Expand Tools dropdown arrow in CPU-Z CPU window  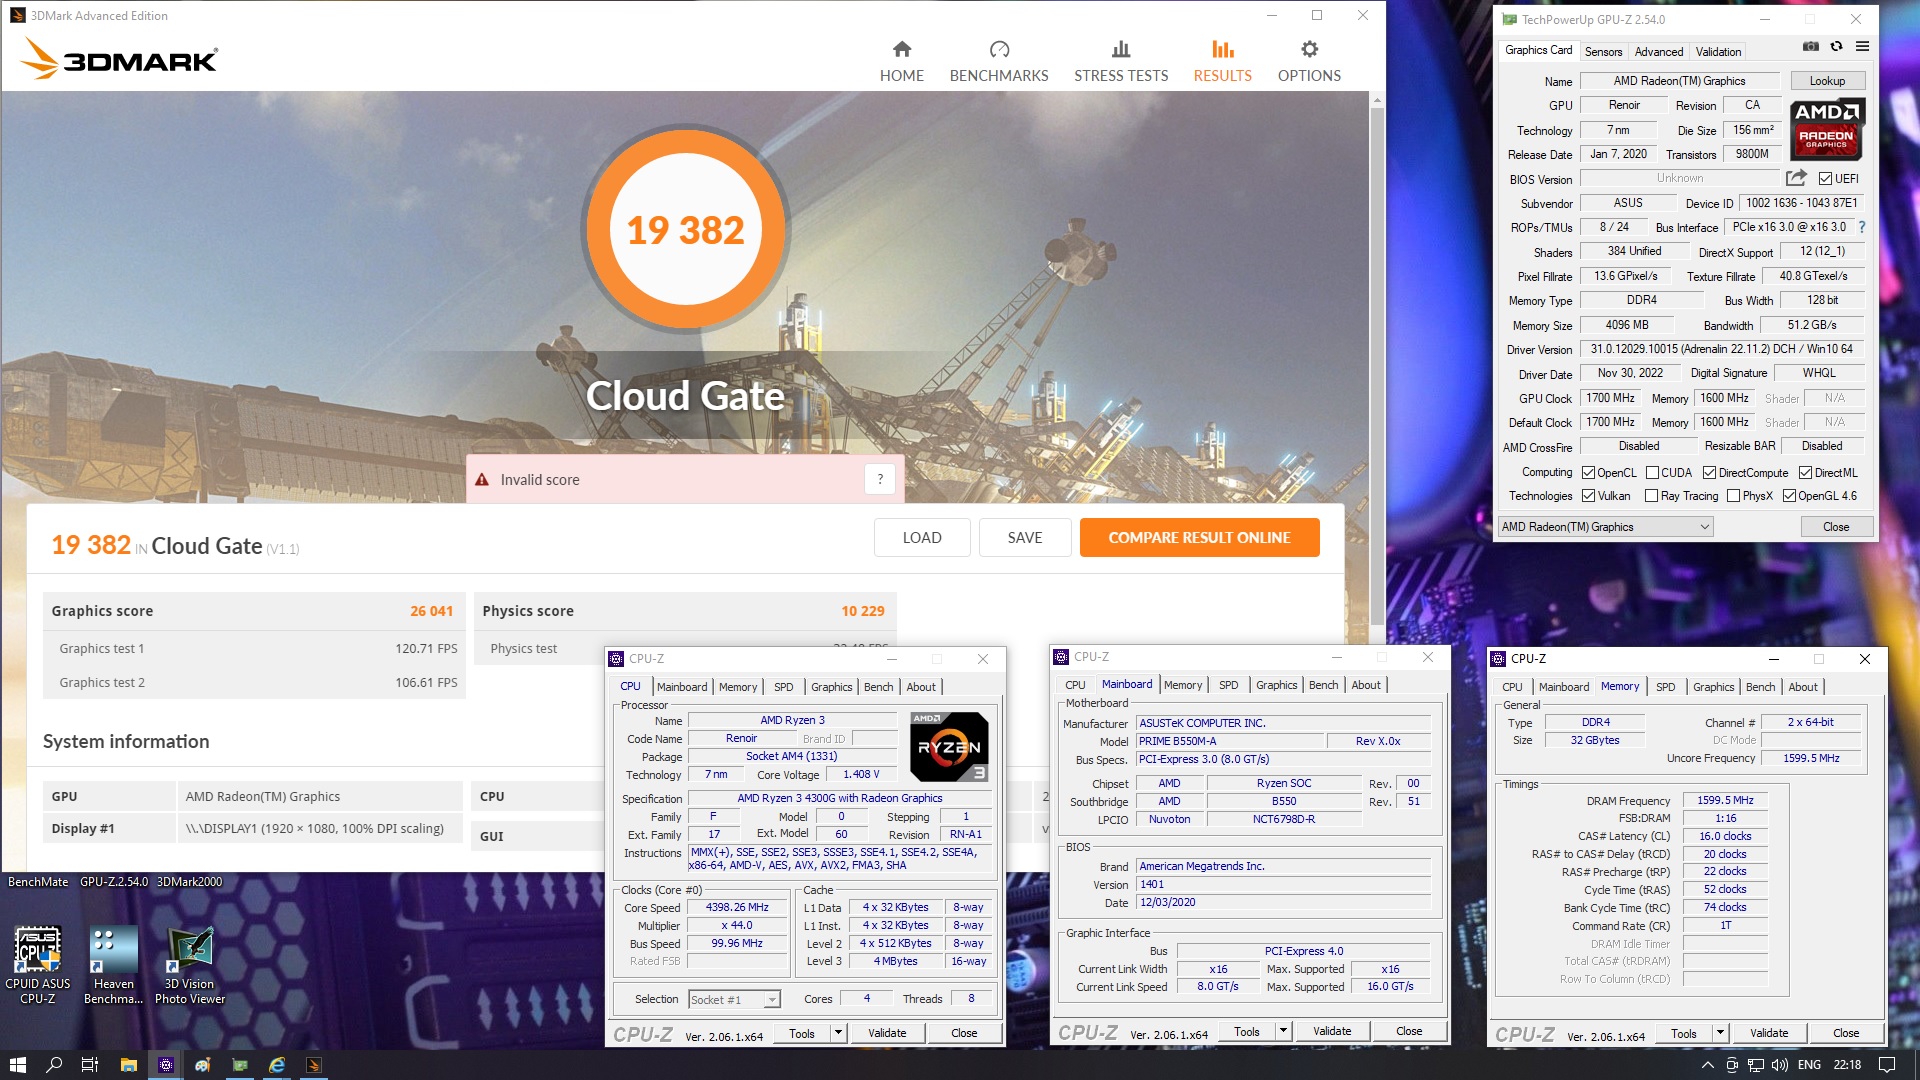tap(839, 1033)
